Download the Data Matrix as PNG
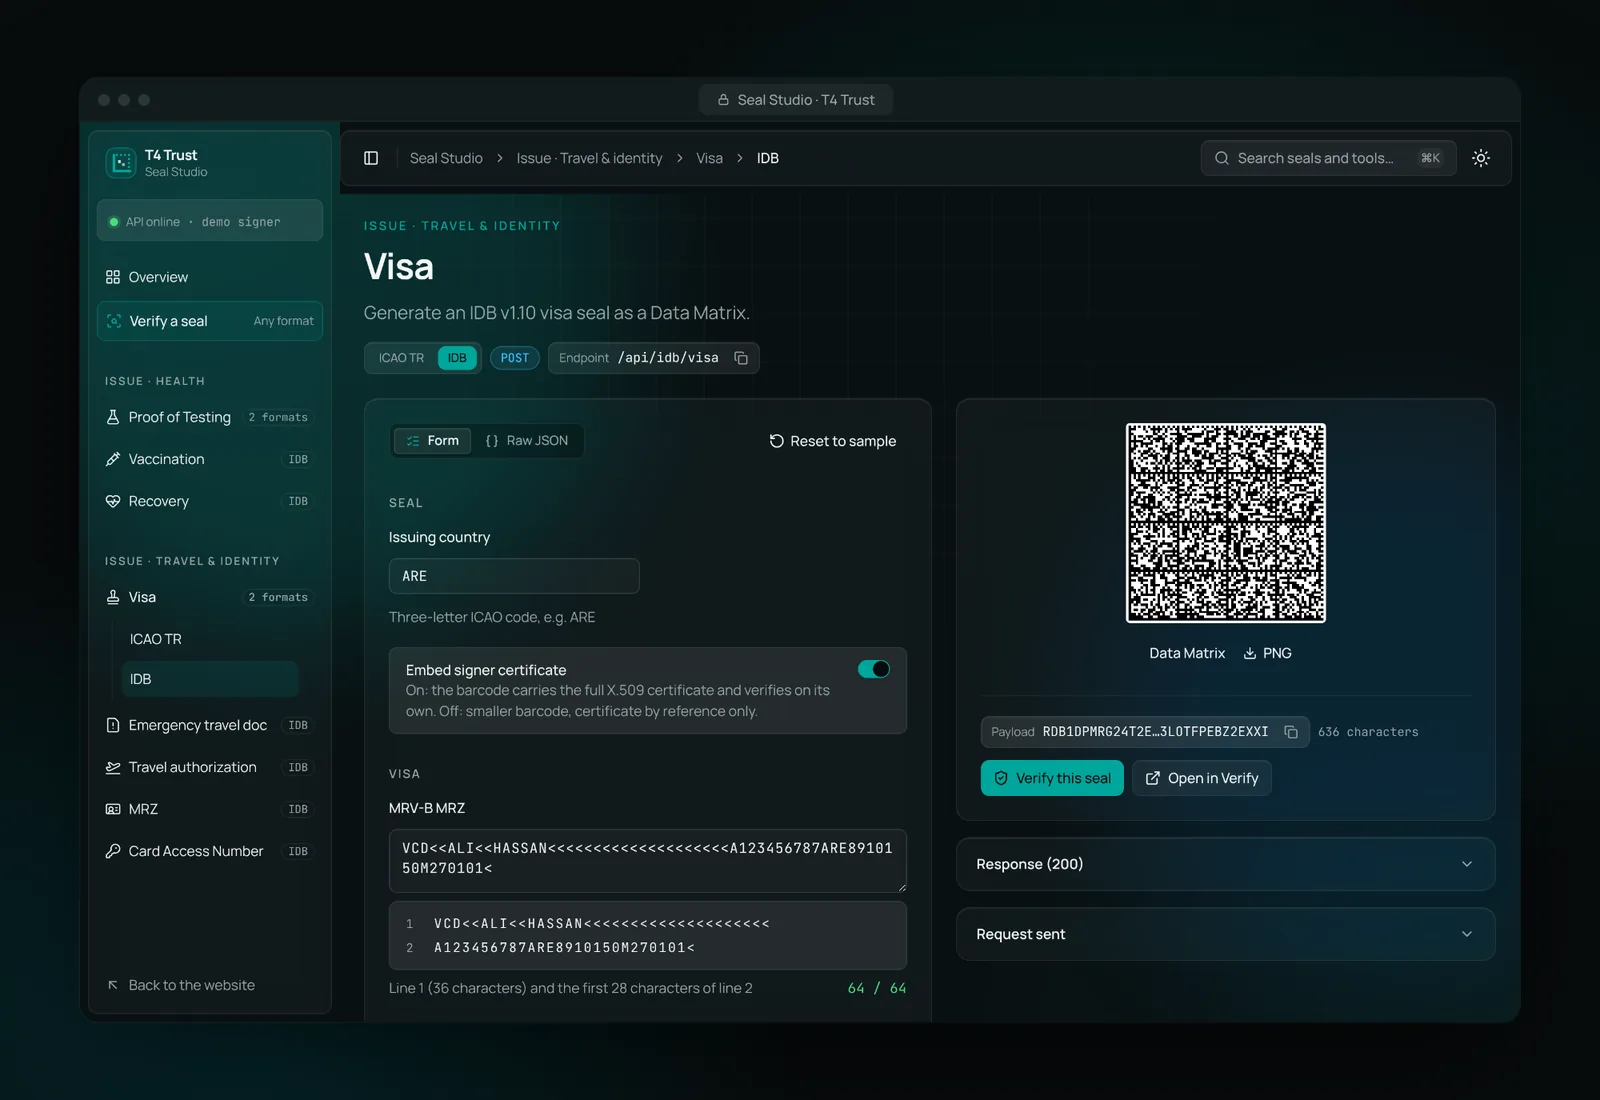Screen dimensions: 1600x1100 (1267, 653)
